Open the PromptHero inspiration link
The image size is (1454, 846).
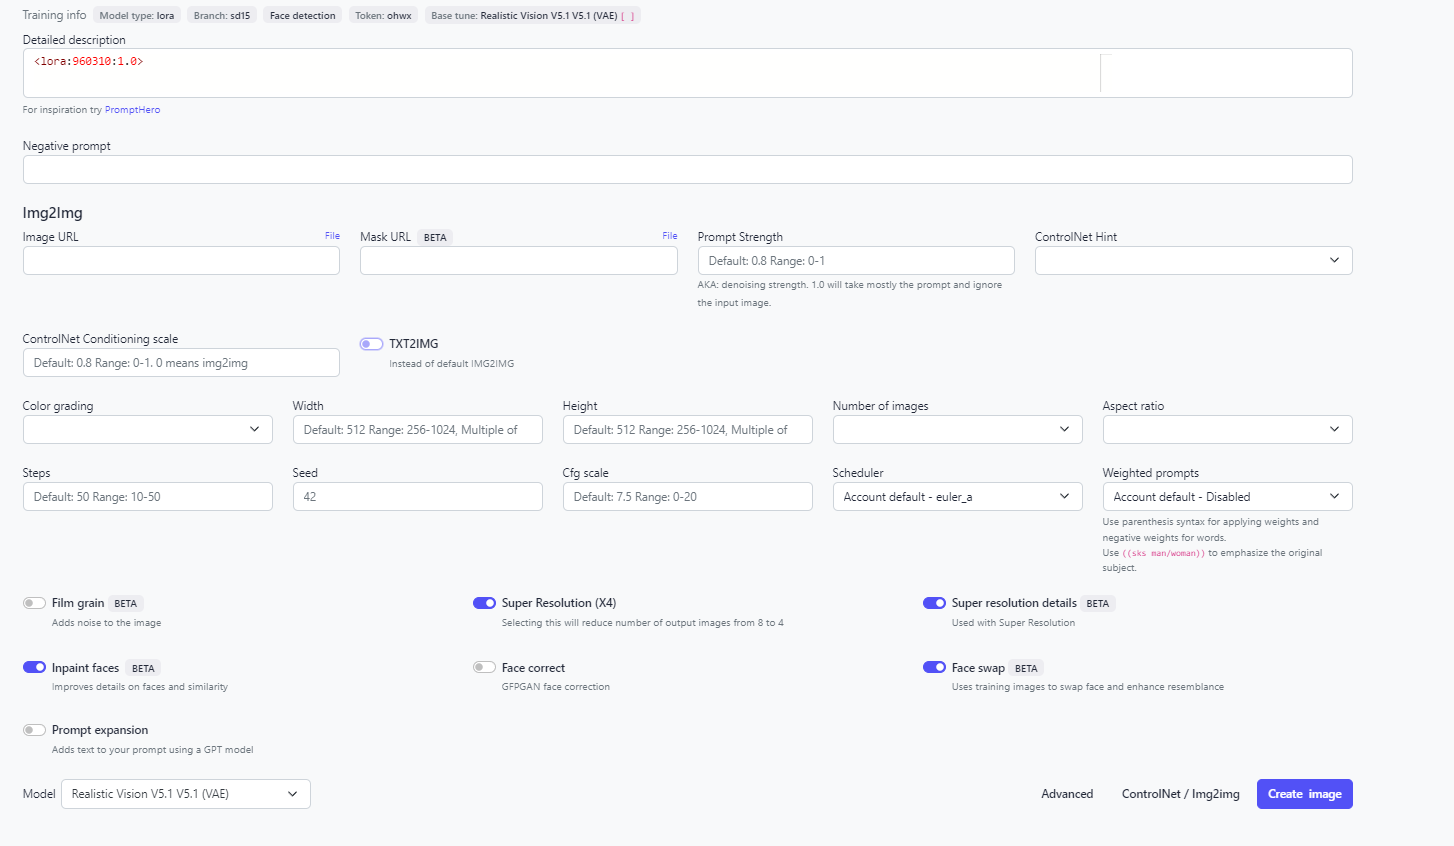tap(132, 110)
